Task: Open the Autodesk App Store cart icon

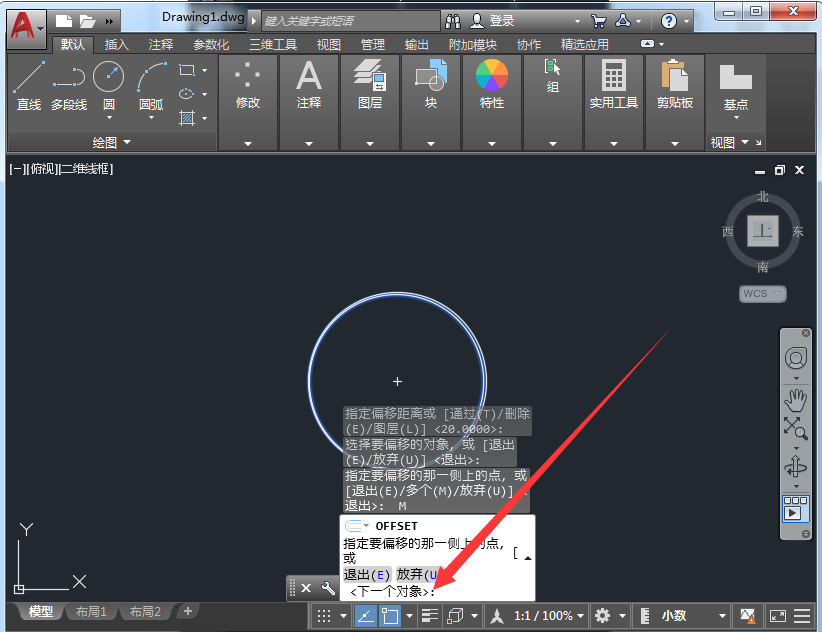Action: 598,21
